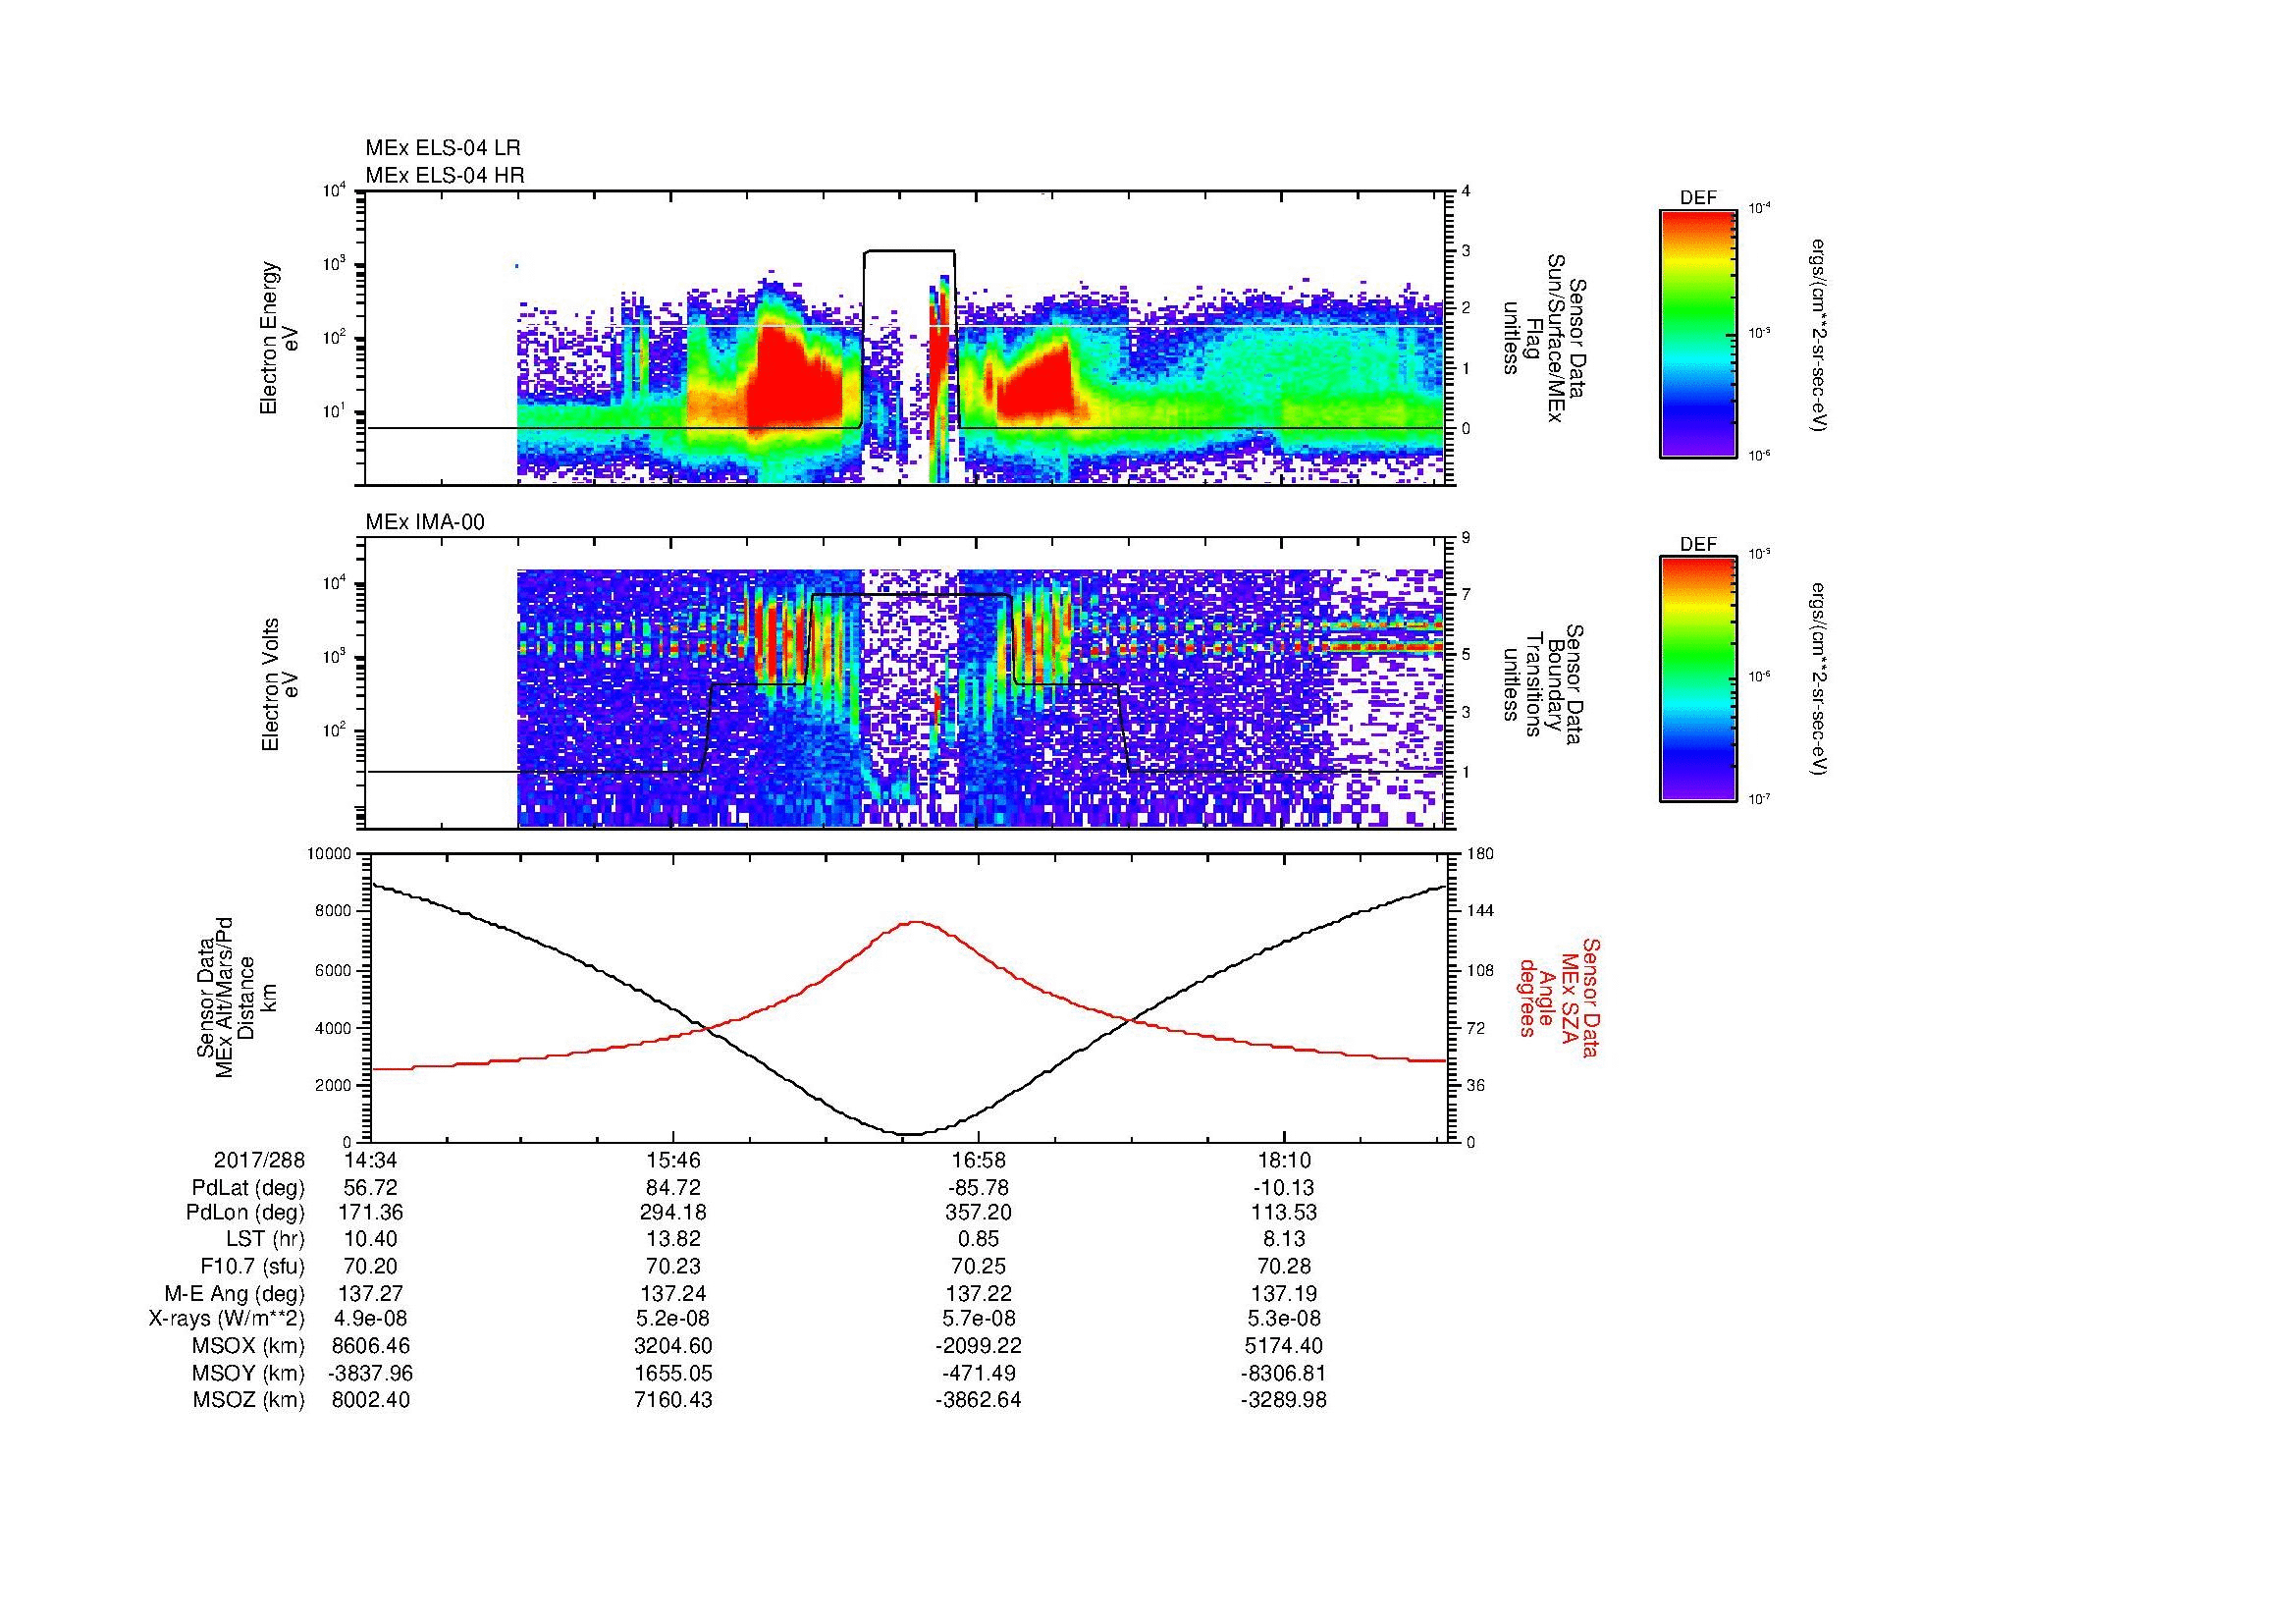Click the LST value 0.85
The height and width of the screenshot is (1623, 2296).
(979, 1240)
